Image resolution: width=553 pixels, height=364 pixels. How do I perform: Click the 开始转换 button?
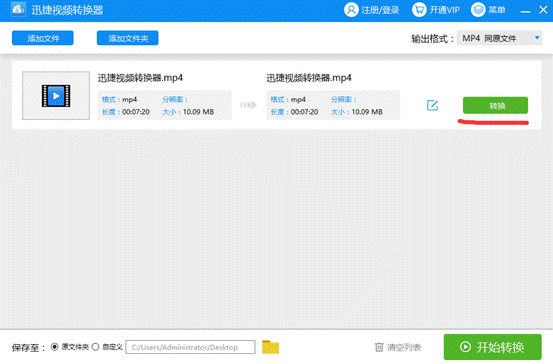coord(492,347)
